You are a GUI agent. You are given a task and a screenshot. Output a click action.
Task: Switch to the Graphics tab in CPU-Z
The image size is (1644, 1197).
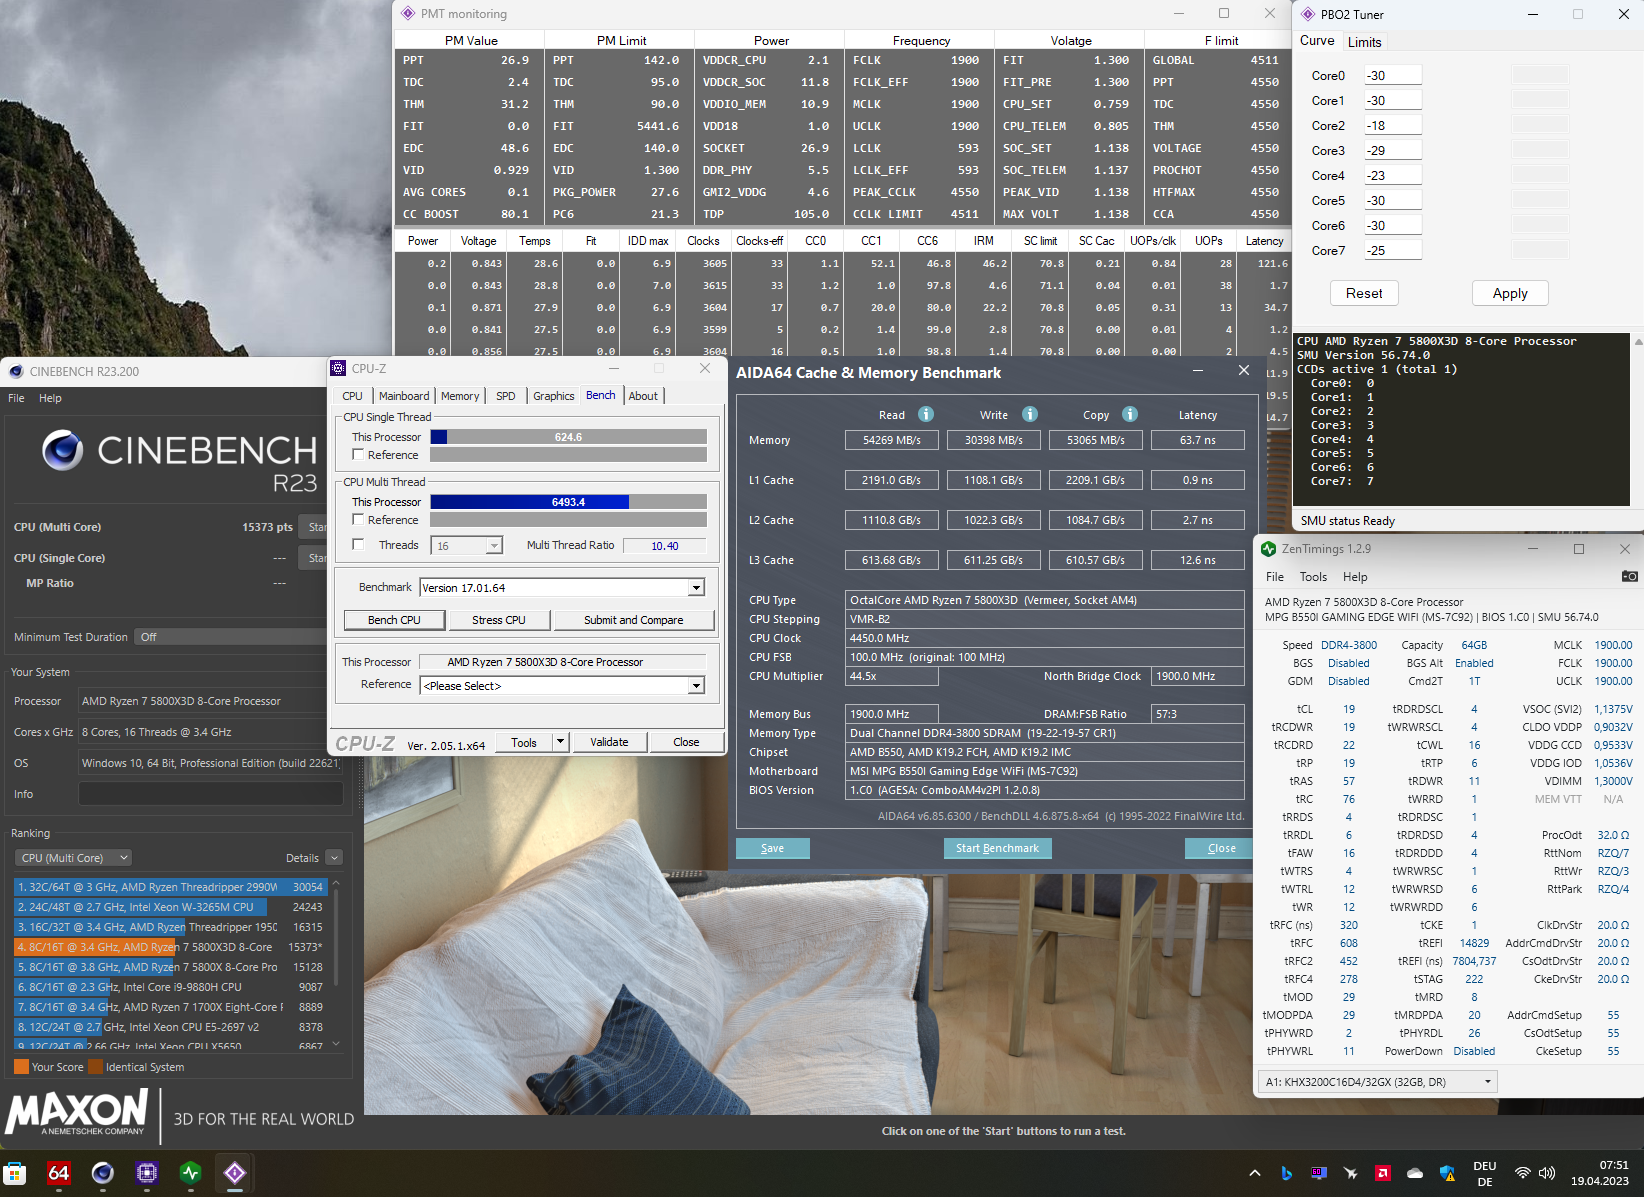(554, 396)
